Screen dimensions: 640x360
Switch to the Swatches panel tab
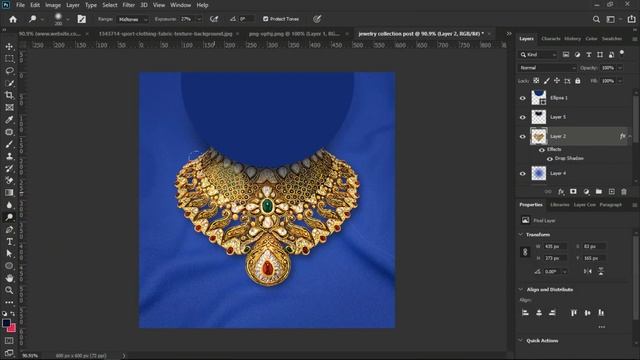tap(612, 39)
